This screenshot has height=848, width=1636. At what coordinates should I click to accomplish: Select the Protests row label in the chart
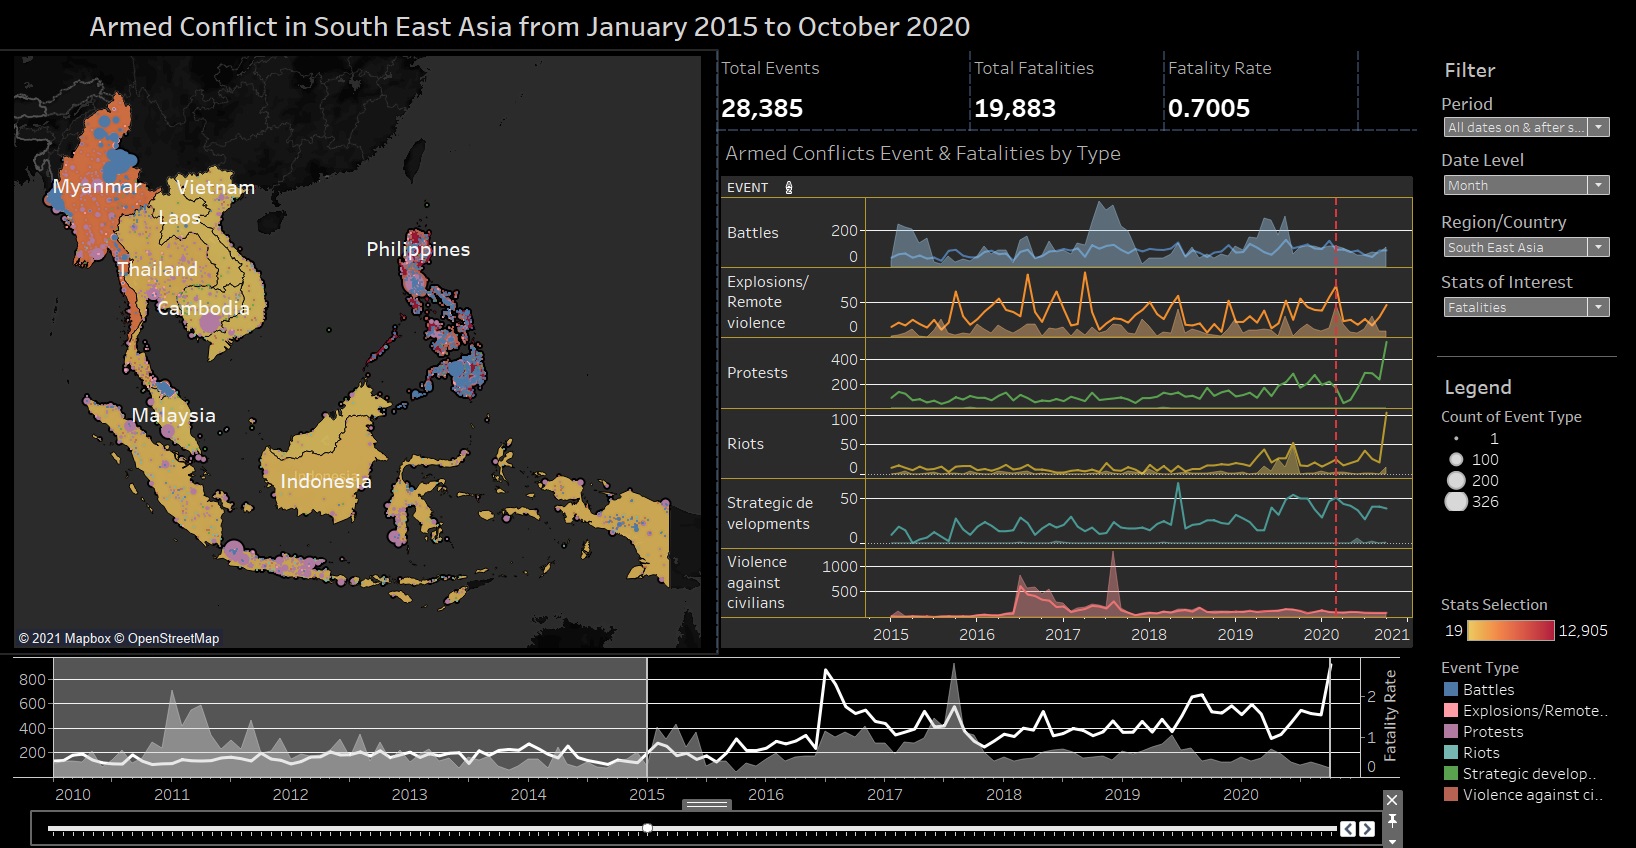coord(757,372)
